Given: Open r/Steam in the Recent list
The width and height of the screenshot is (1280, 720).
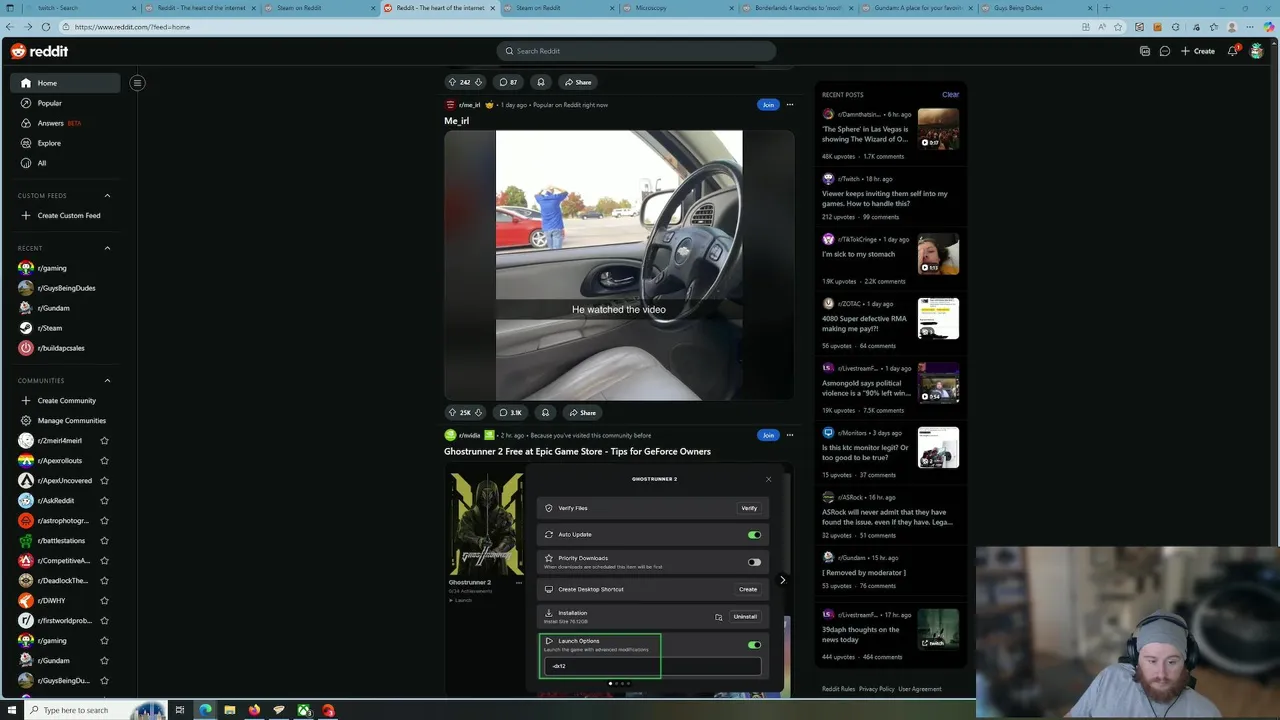Looking at the screenshot, I should [65, 328].
